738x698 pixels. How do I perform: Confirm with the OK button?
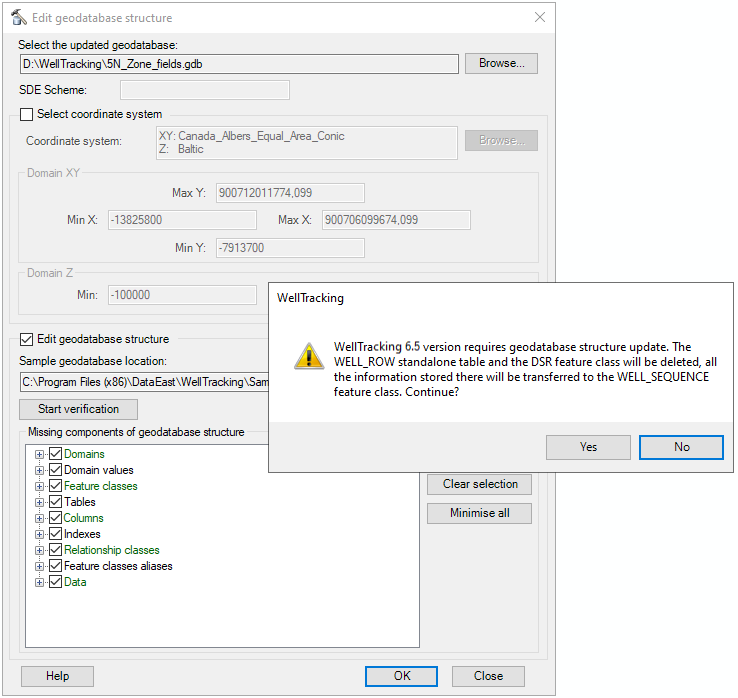tap(401, 676)
